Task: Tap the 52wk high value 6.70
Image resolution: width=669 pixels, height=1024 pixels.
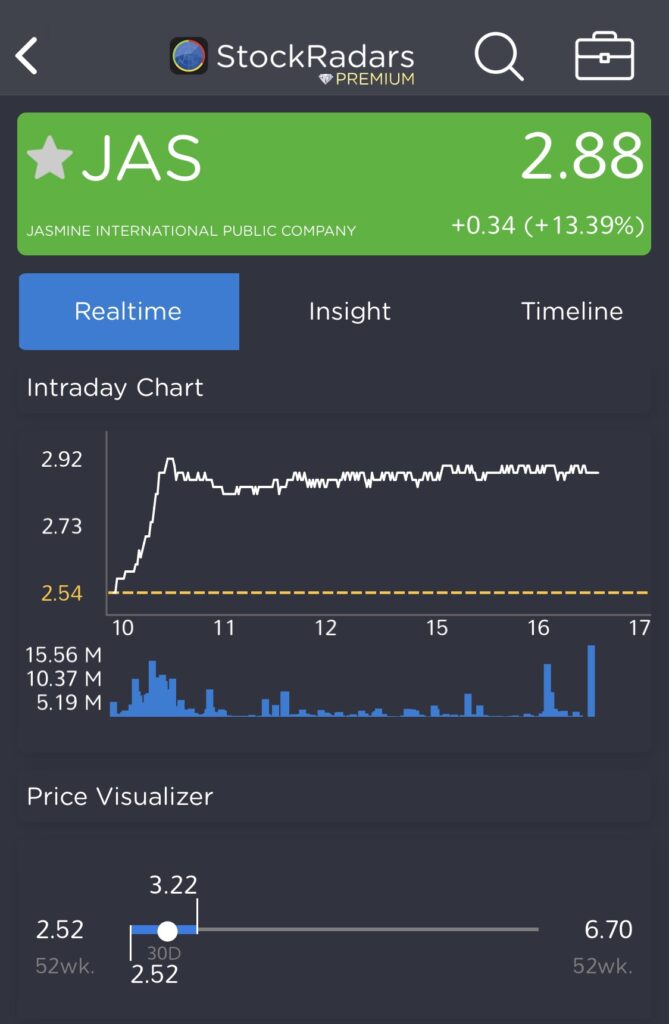Action: point(608,930)
